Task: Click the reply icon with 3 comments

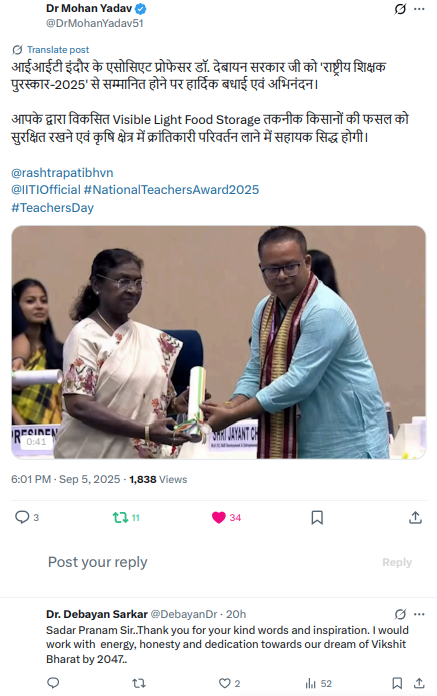Action: [x=27, y=517]
